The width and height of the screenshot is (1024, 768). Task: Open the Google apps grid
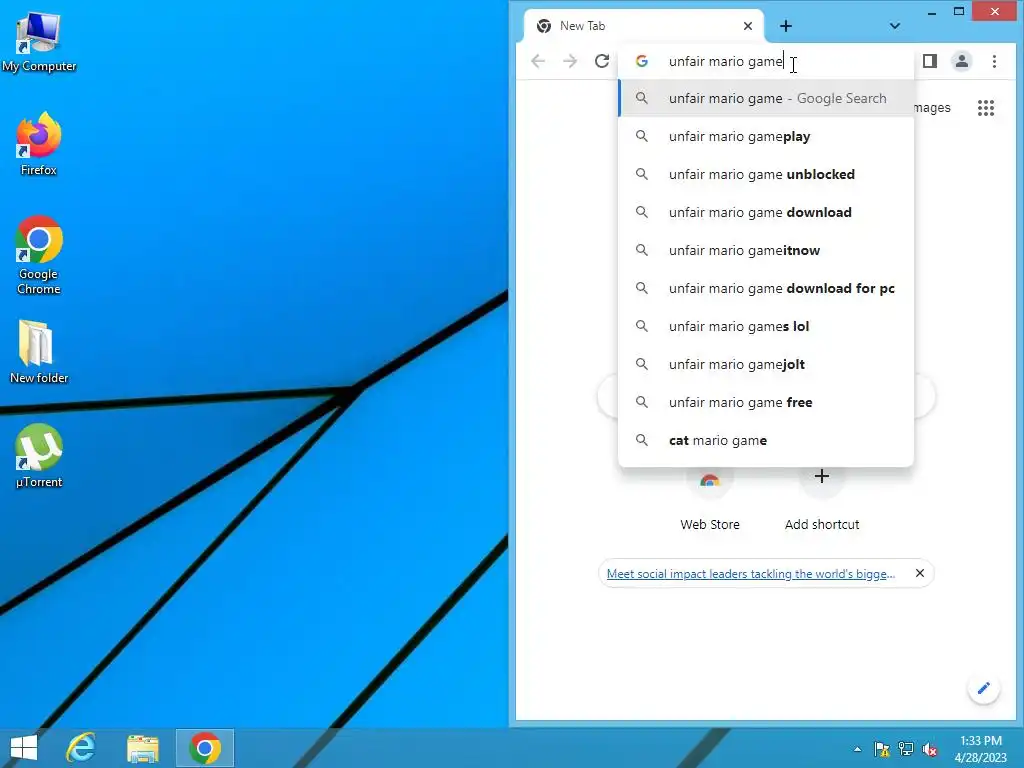click(x=986, y=108)
